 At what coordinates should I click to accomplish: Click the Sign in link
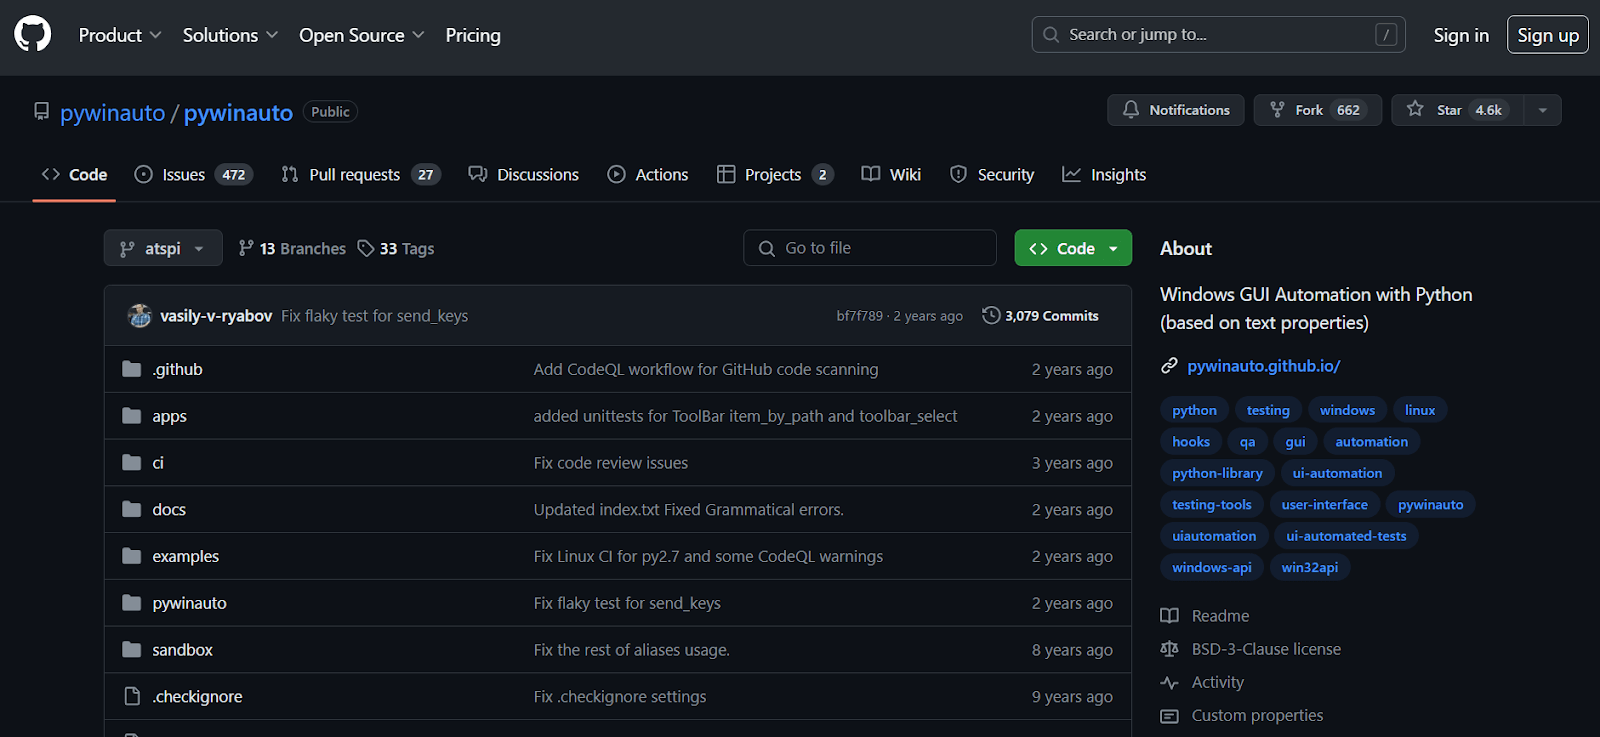[1461, 35]
